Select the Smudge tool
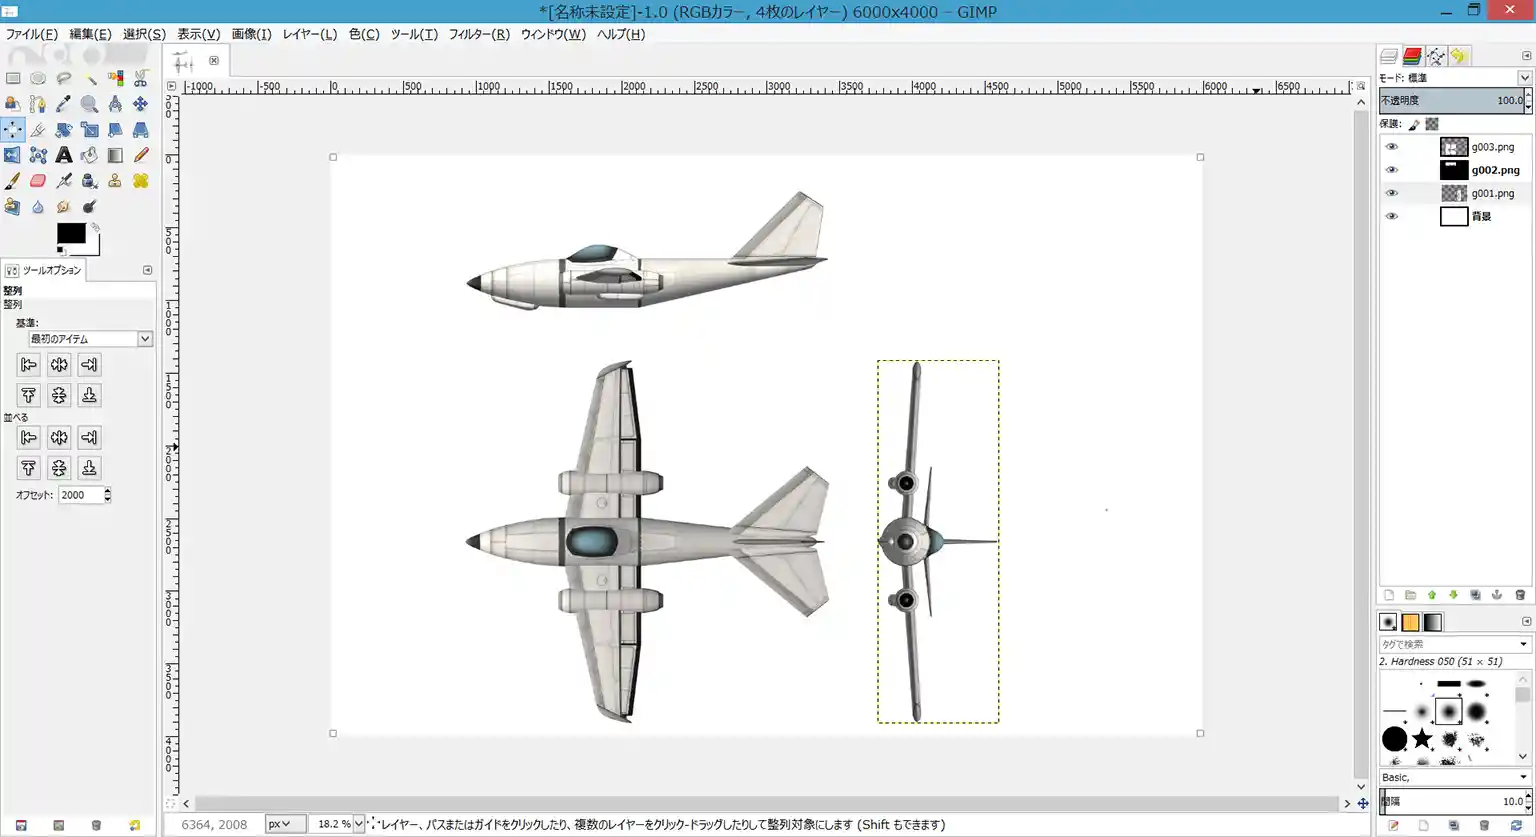Screen dimensions: 1536x837 tap(64, 207)
